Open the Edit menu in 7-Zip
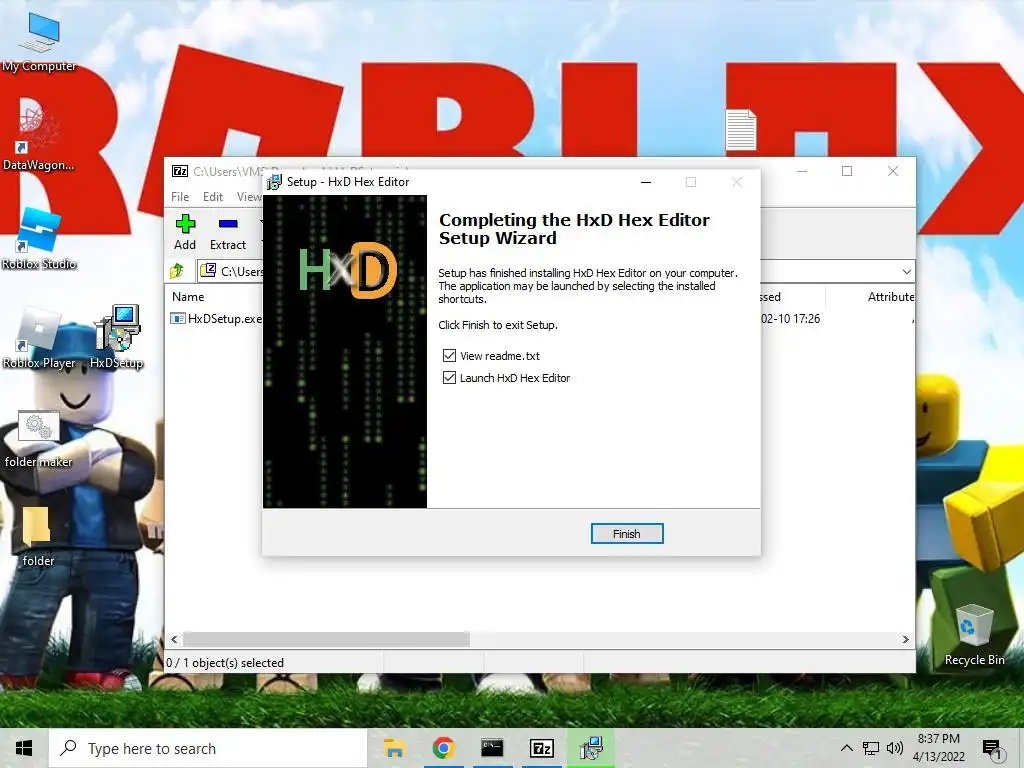1024x768 pixels. click(212, 197)
